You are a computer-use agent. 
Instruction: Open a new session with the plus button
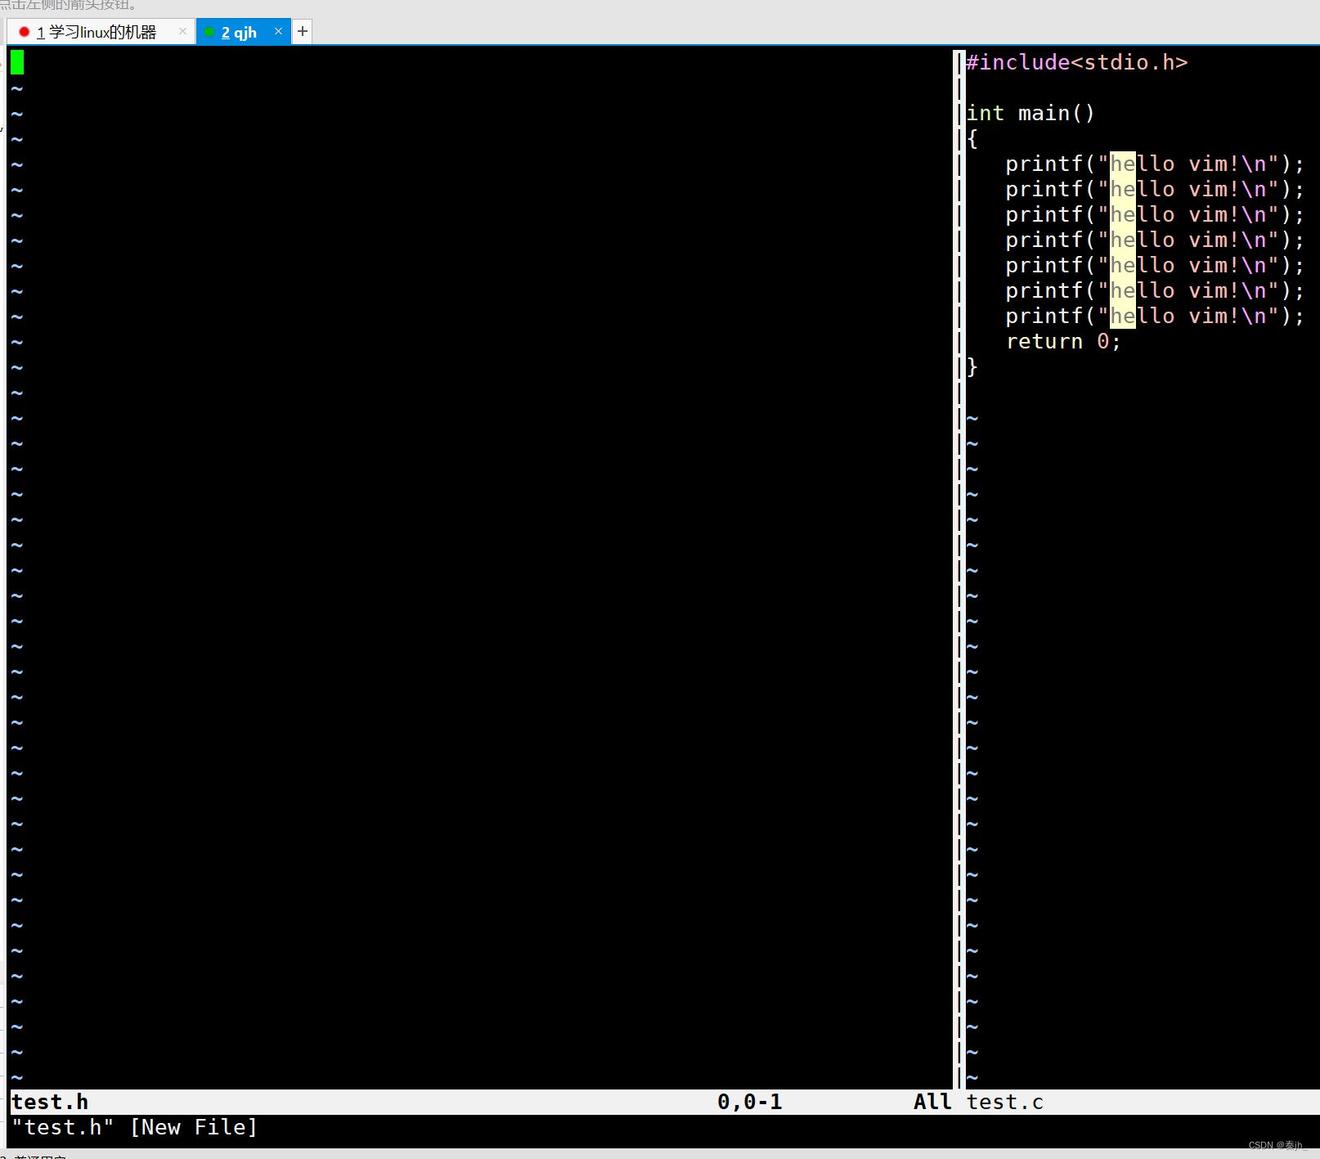point(302,32)
